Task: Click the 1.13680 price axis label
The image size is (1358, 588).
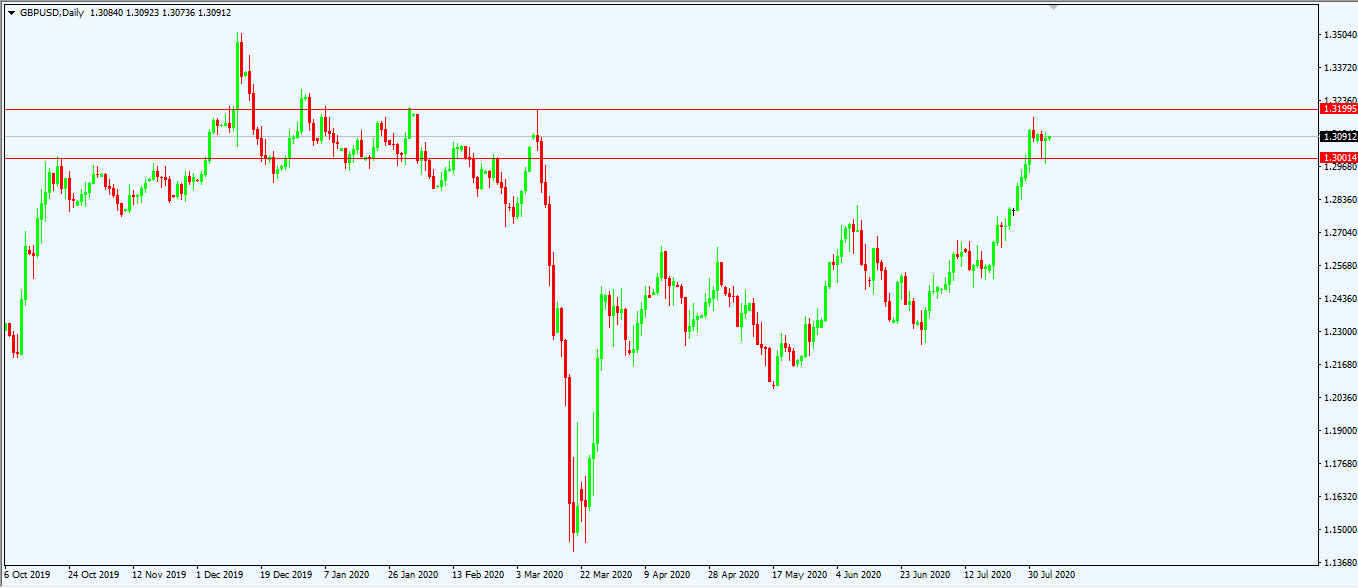Action: pyautogui.click(x=1340, y=563)
